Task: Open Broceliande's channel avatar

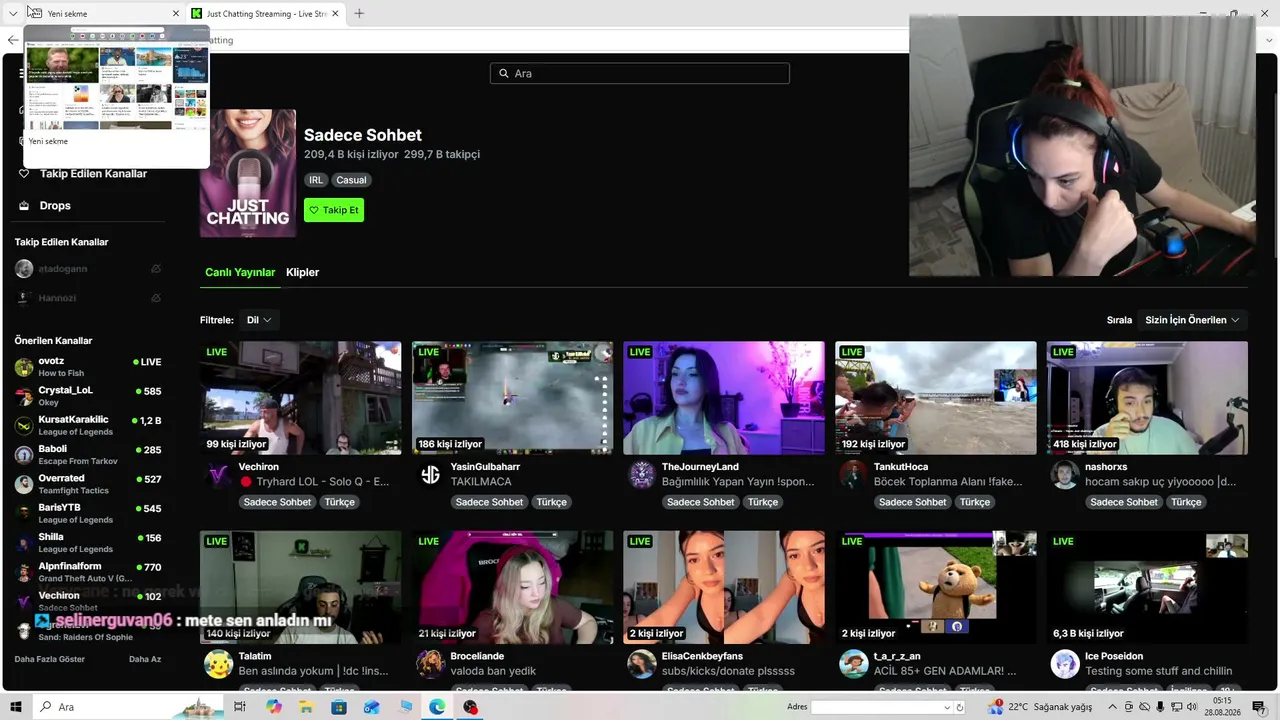Action: click(x=430, y=664)
